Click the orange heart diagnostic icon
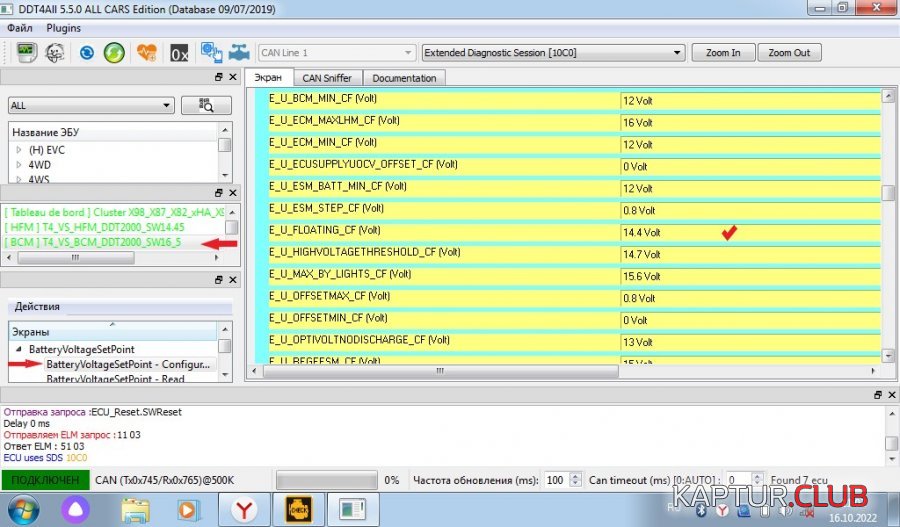 click(147, 53)
